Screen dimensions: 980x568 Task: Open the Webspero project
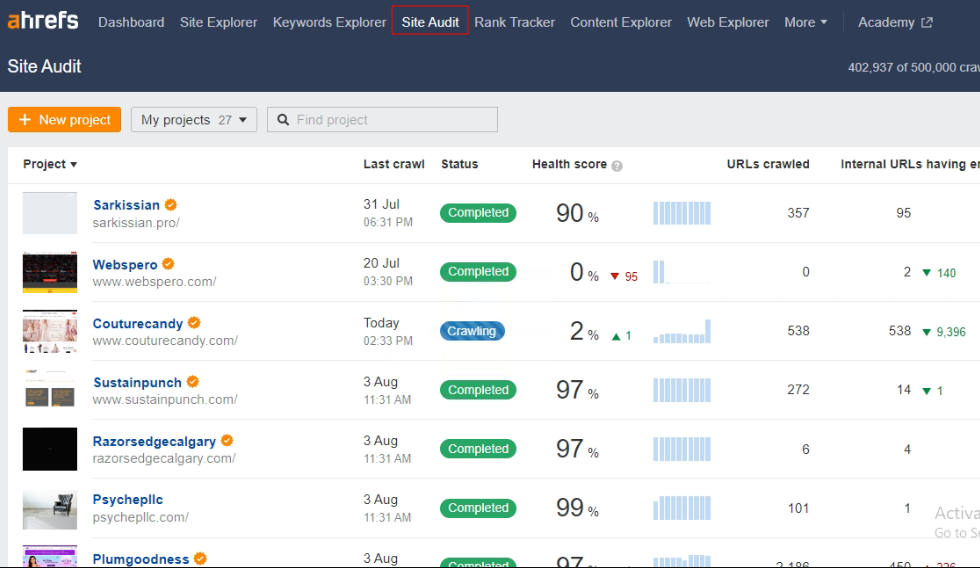tap(125, 264)
